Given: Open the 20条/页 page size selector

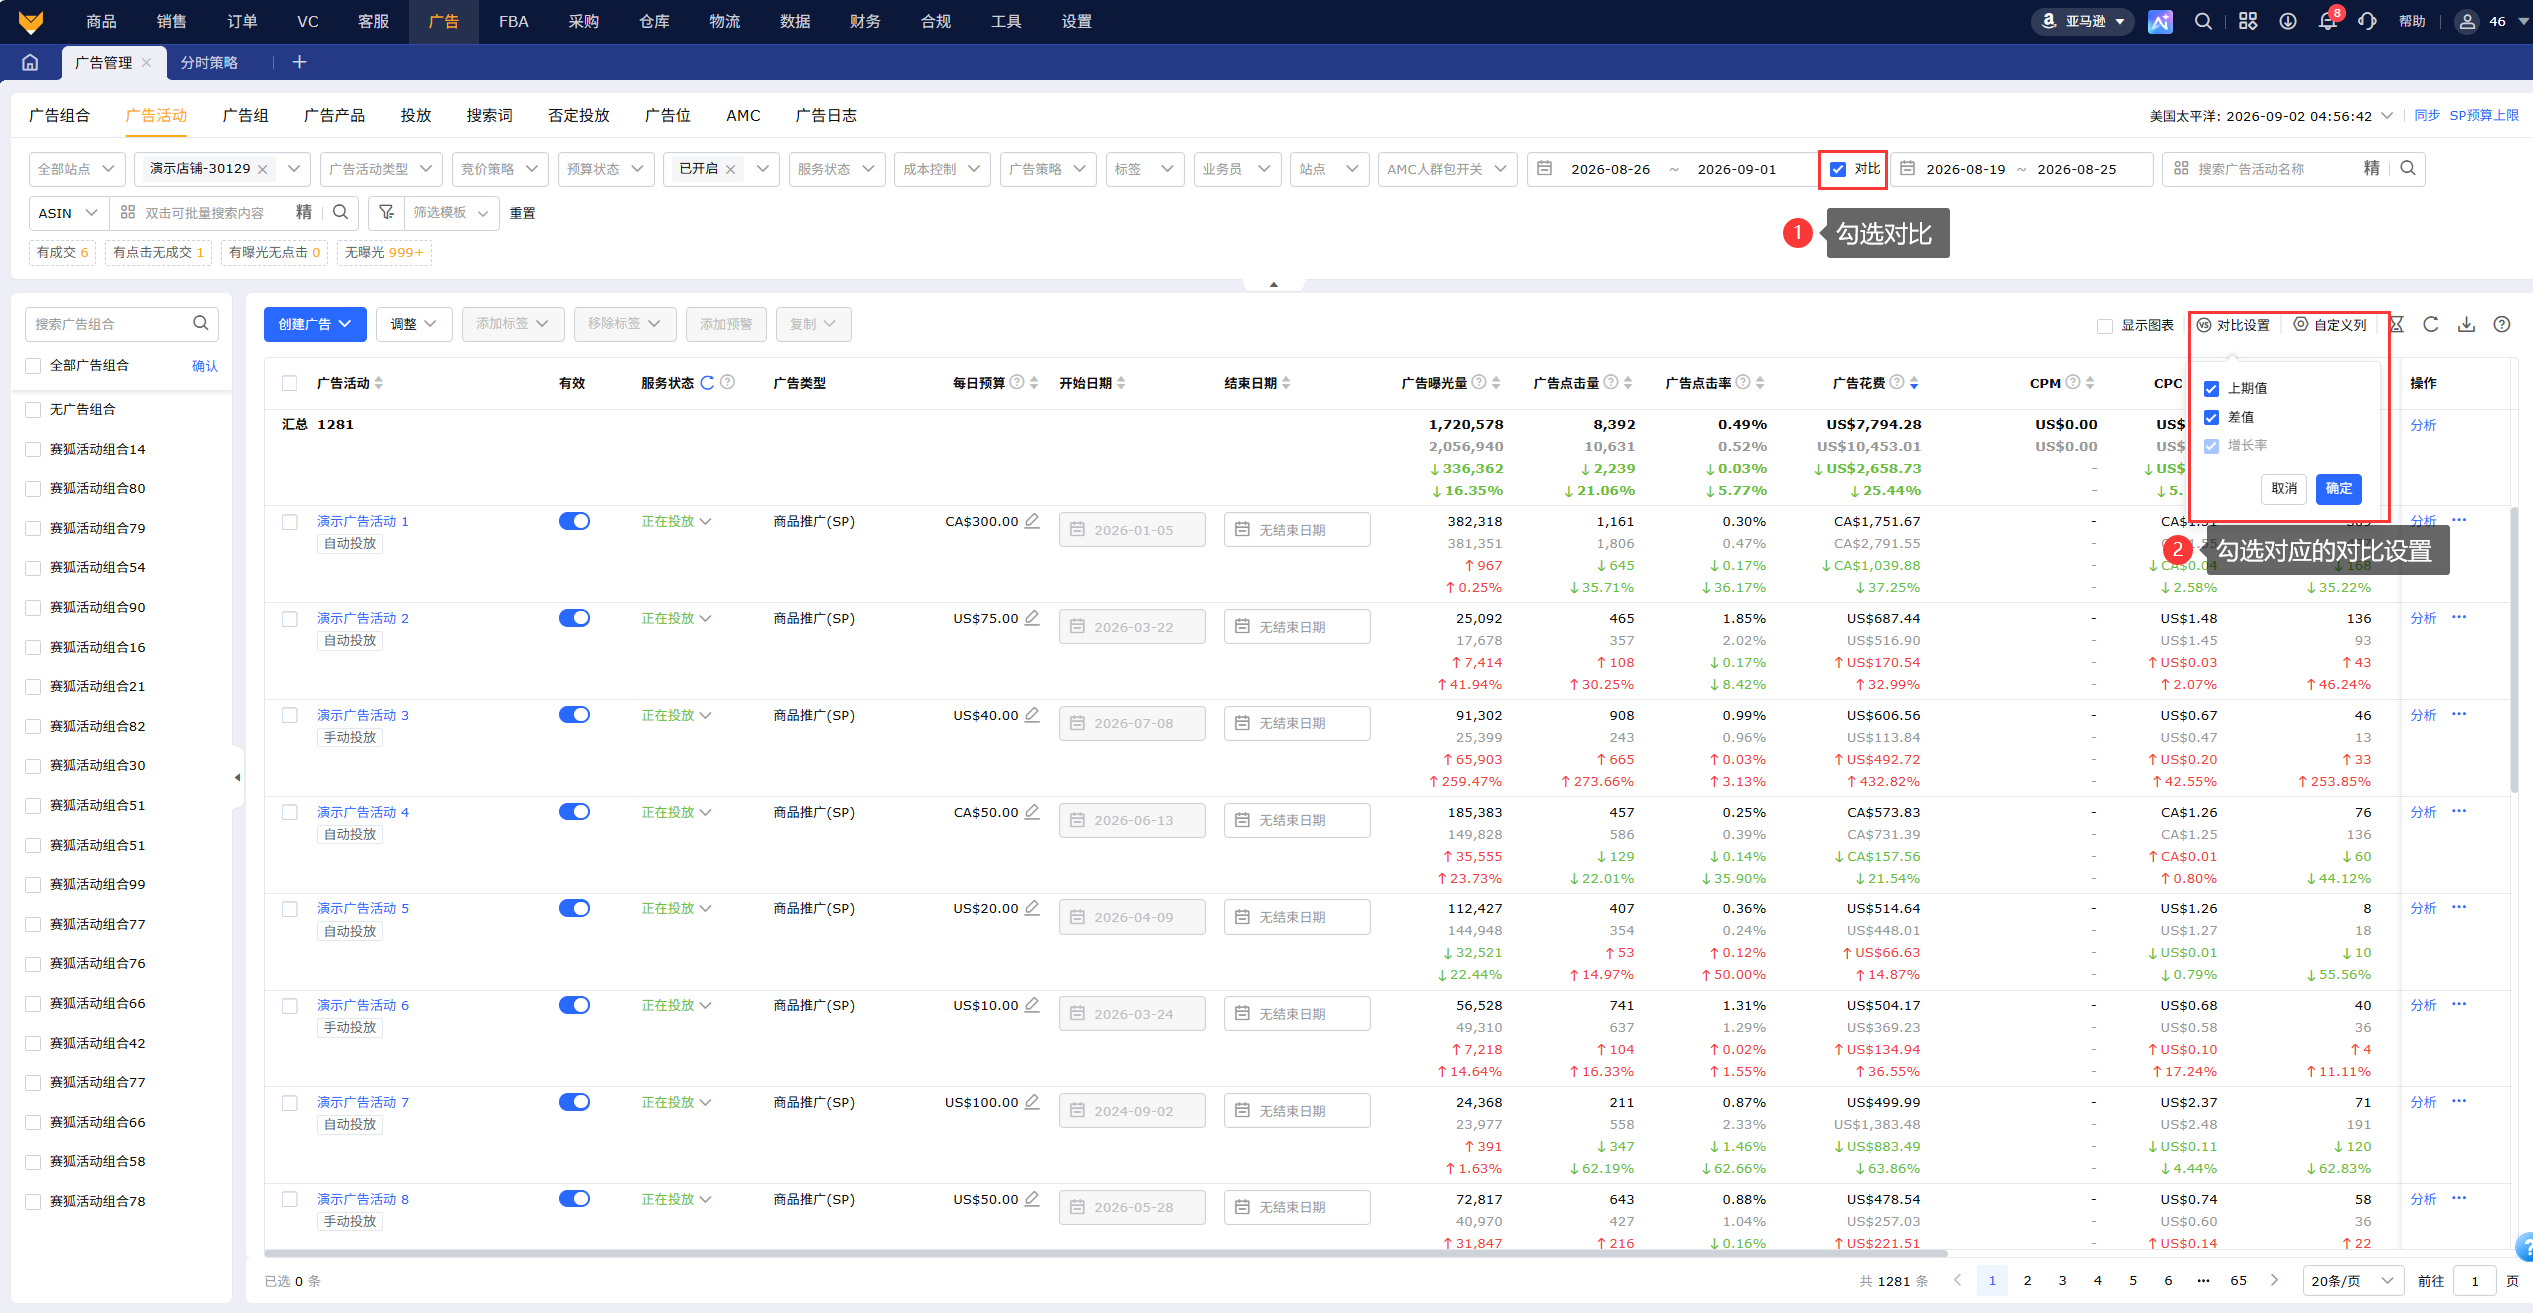Looking at the screenshot, I should (2352, 1281).
